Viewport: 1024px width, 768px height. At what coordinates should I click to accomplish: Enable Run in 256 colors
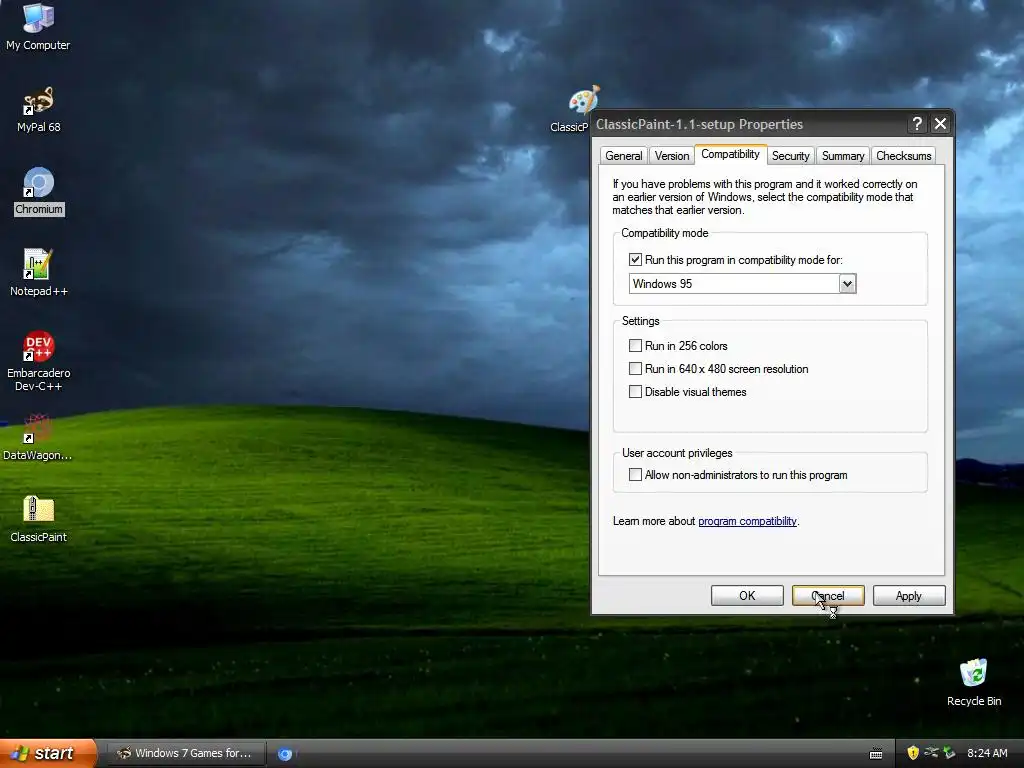(x=635, y=345)
